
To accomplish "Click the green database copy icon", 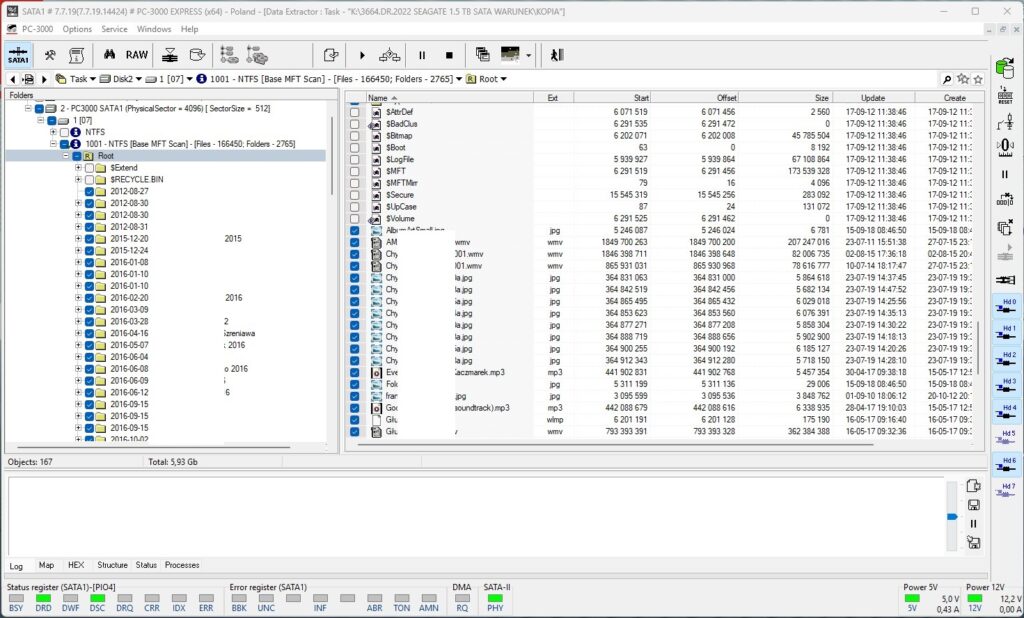I will 1005,67.
